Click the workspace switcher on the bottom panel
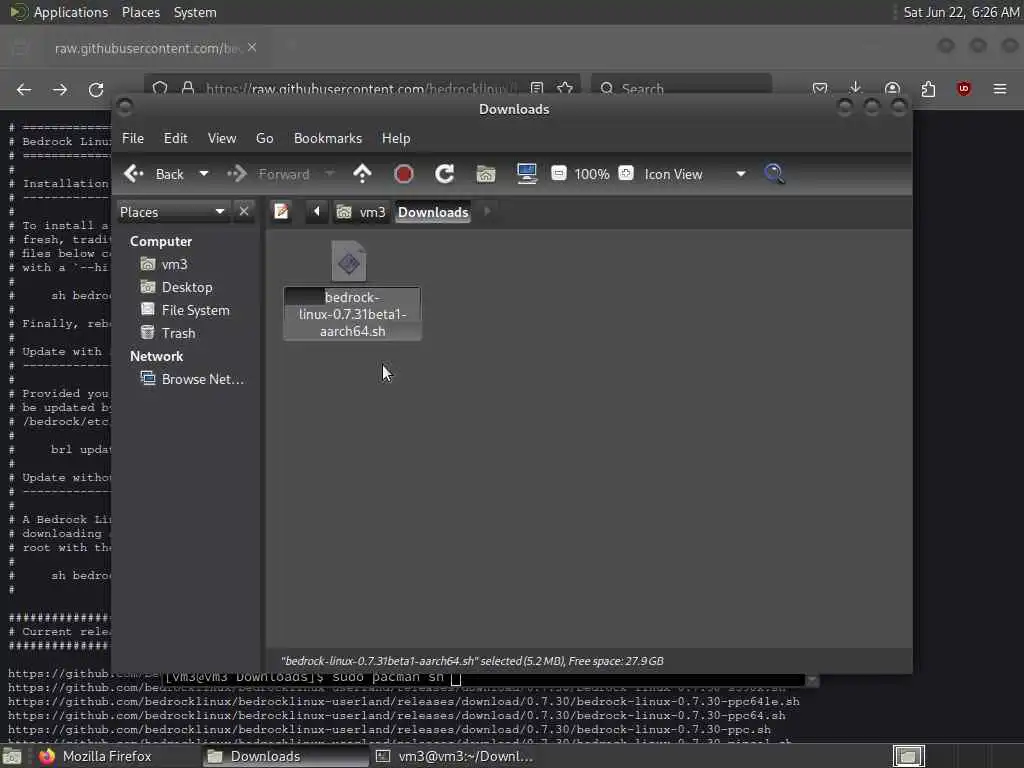1024x768 pixels. click(x=908, y=756)
